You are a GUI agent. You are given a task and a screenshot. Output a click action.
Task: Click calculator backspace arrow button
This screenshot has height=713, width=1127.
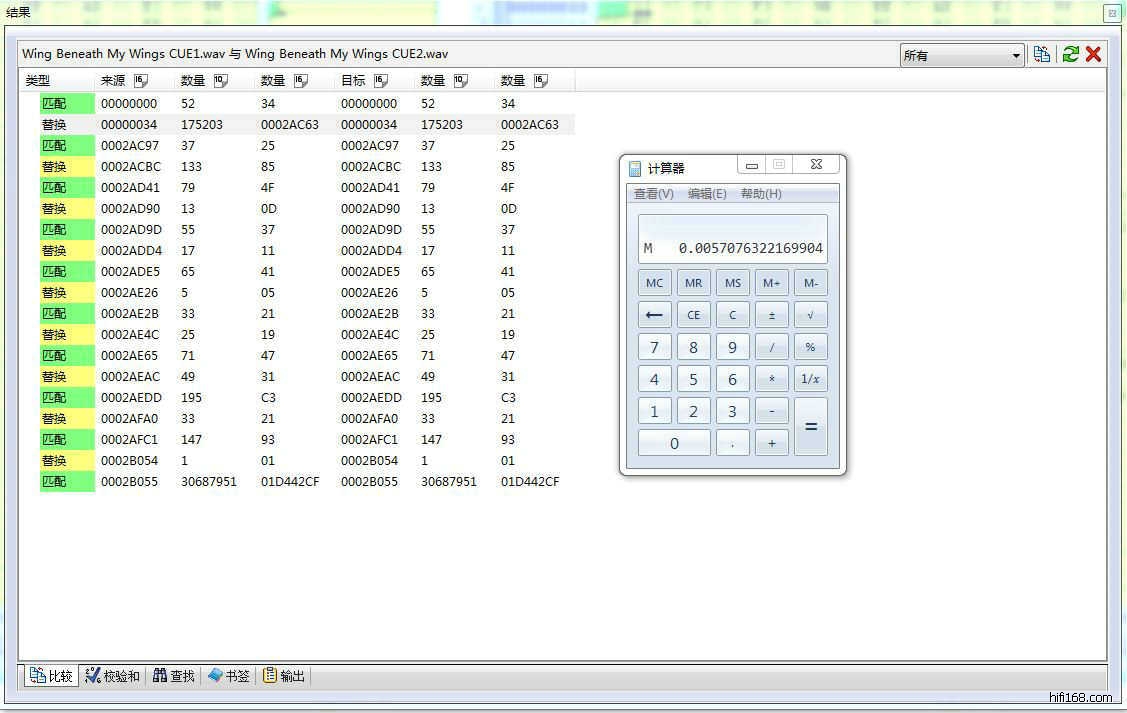[x=654, y=315]
